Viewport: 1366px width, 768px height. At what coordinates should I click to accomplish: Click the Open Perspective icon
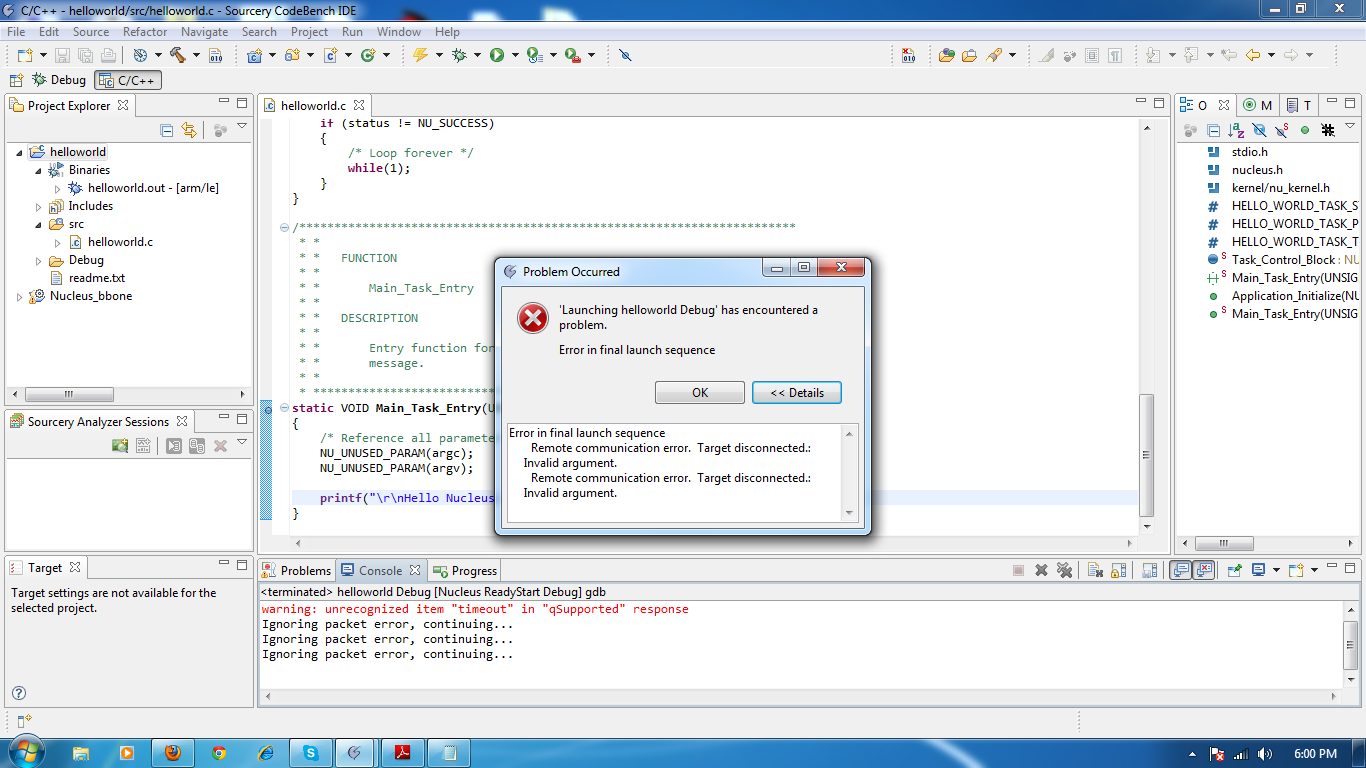[16, 80]
